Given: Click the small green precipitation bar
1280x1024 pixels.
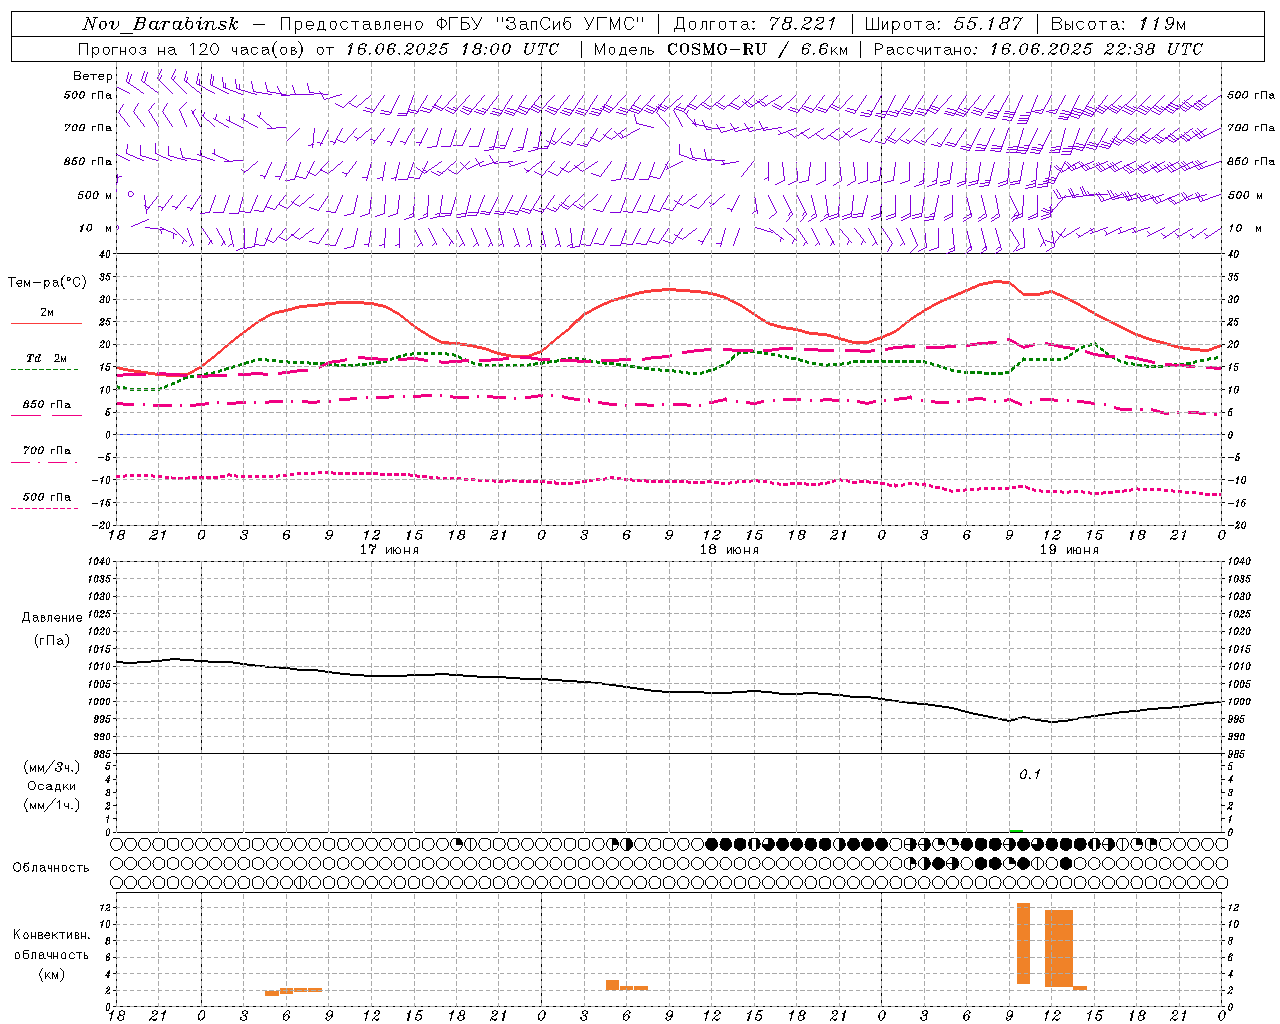Looking at the screenshot, I should pyautogui.click(x=1016, y=830).
